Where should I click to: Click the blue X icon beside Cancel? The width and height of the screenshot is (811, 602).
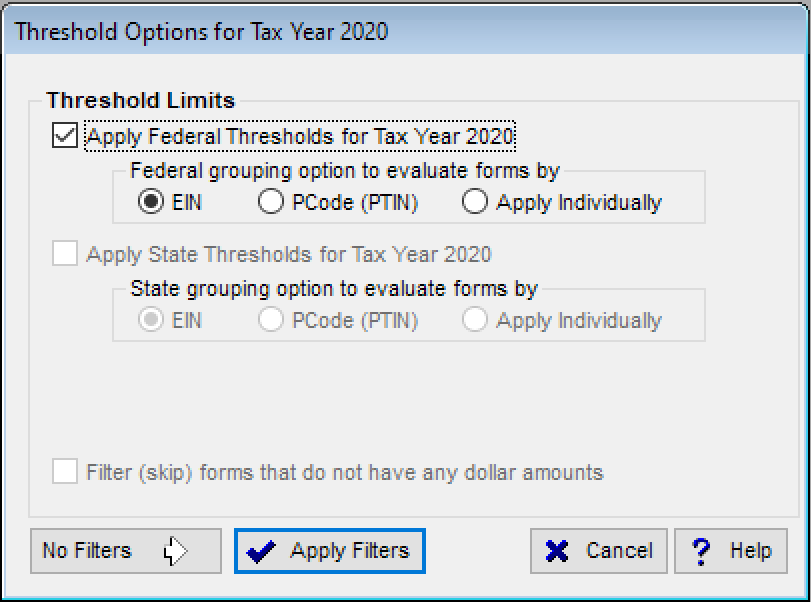[x=557, y=551]
